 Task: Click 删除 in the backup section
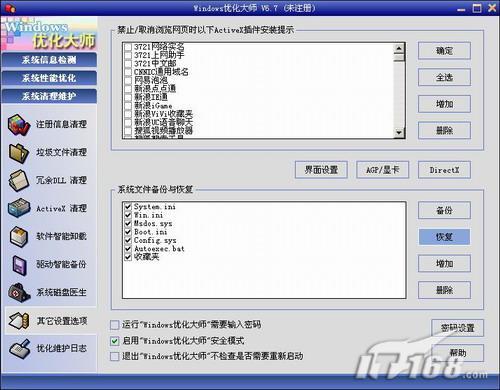pyautogui.click(x=444, y=290)
